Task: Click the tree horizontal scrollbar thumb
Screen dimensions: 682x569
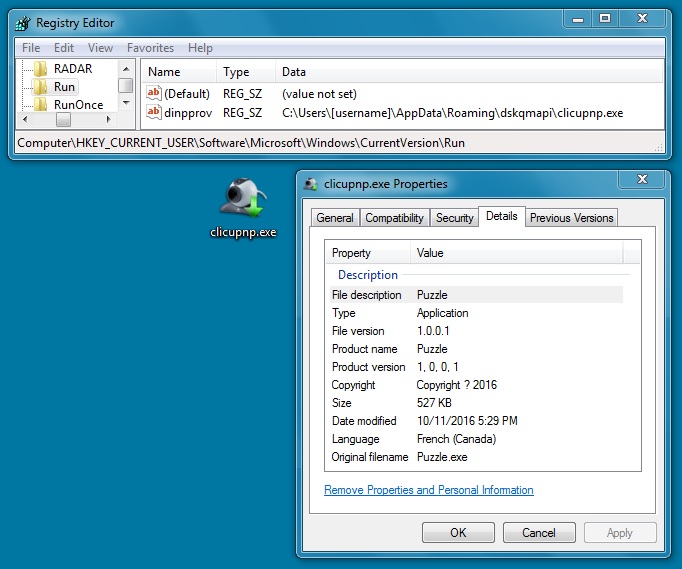Action: click(x=64, y=119)
